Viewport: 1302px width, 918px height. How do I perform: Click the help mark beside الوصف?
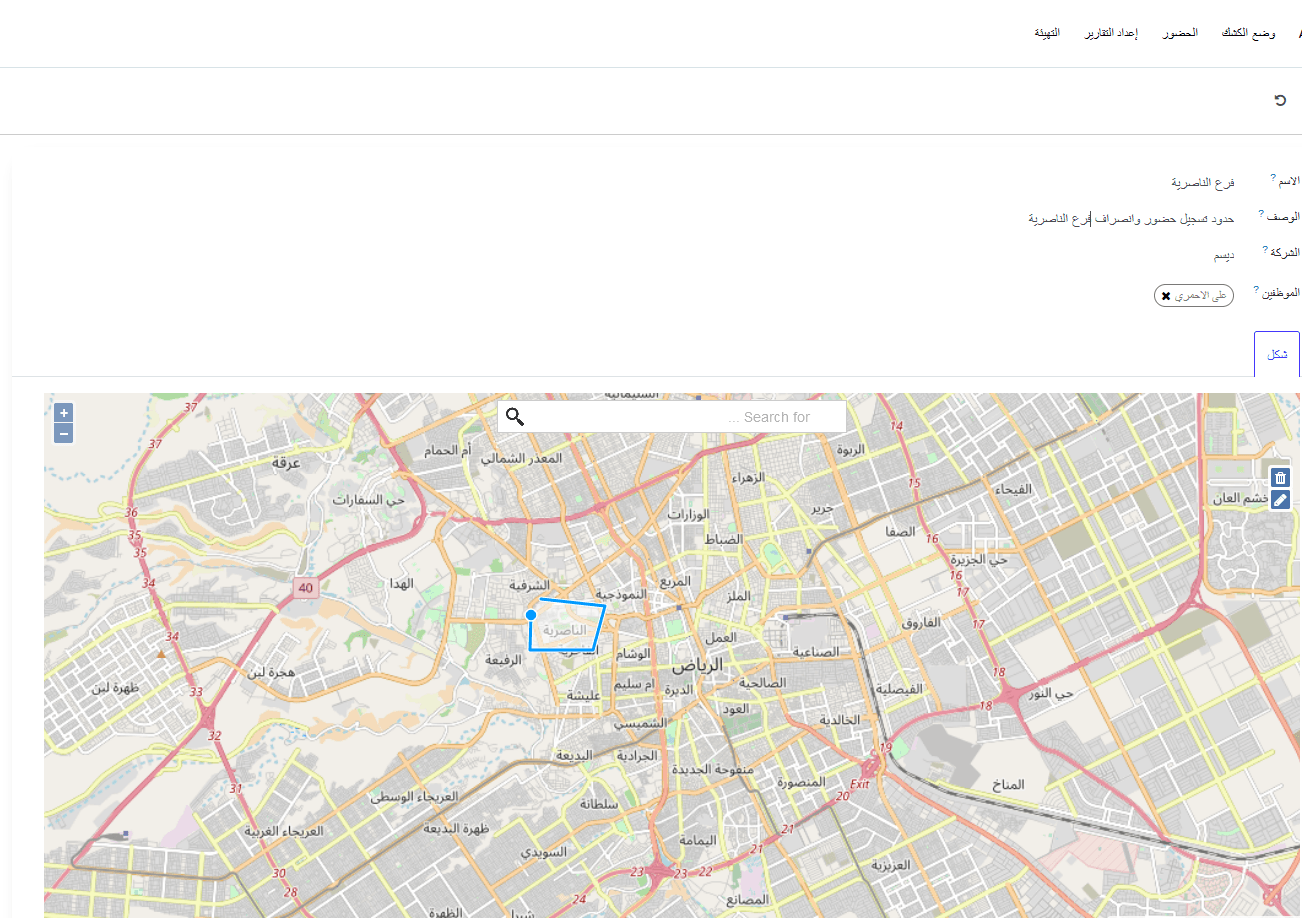(1261, 213)
